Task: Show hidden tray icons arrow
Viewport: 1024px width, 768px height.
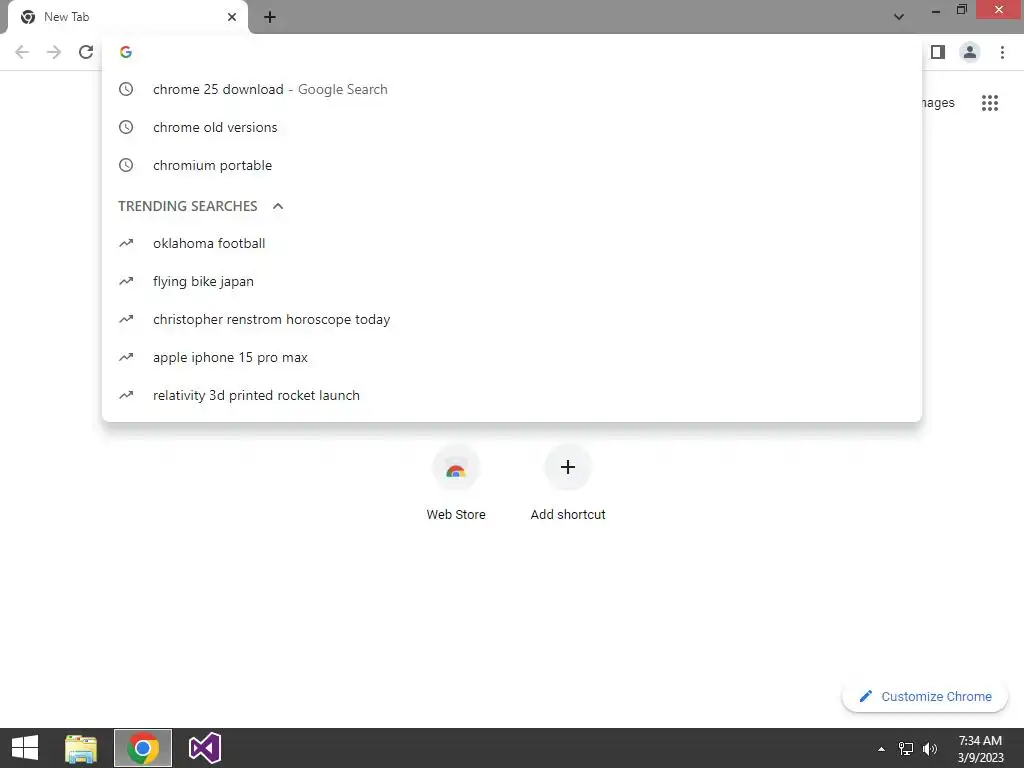Action: (x=881, y=749)
